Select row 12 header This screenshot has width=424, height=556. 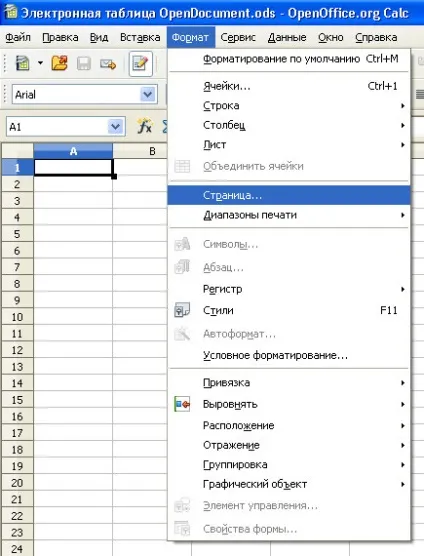click(17, 350)
